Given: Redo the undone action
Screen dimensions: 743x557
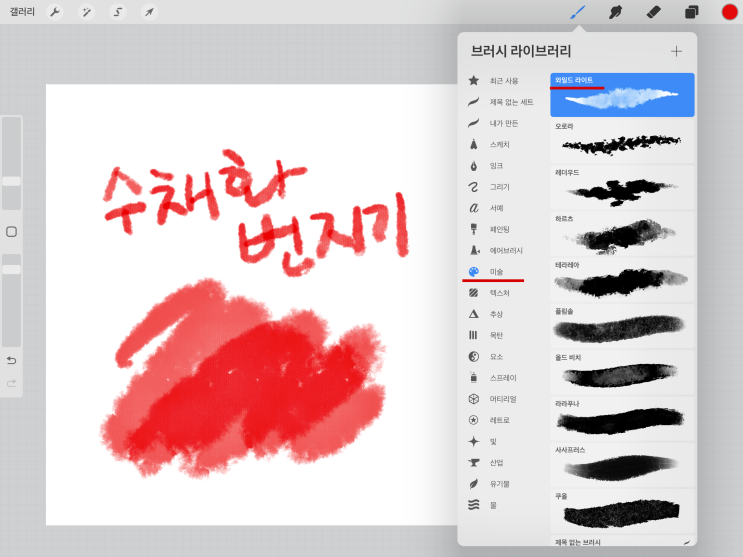Looking at the screenshot, I should pyautogui.click(x=11, y=383).
